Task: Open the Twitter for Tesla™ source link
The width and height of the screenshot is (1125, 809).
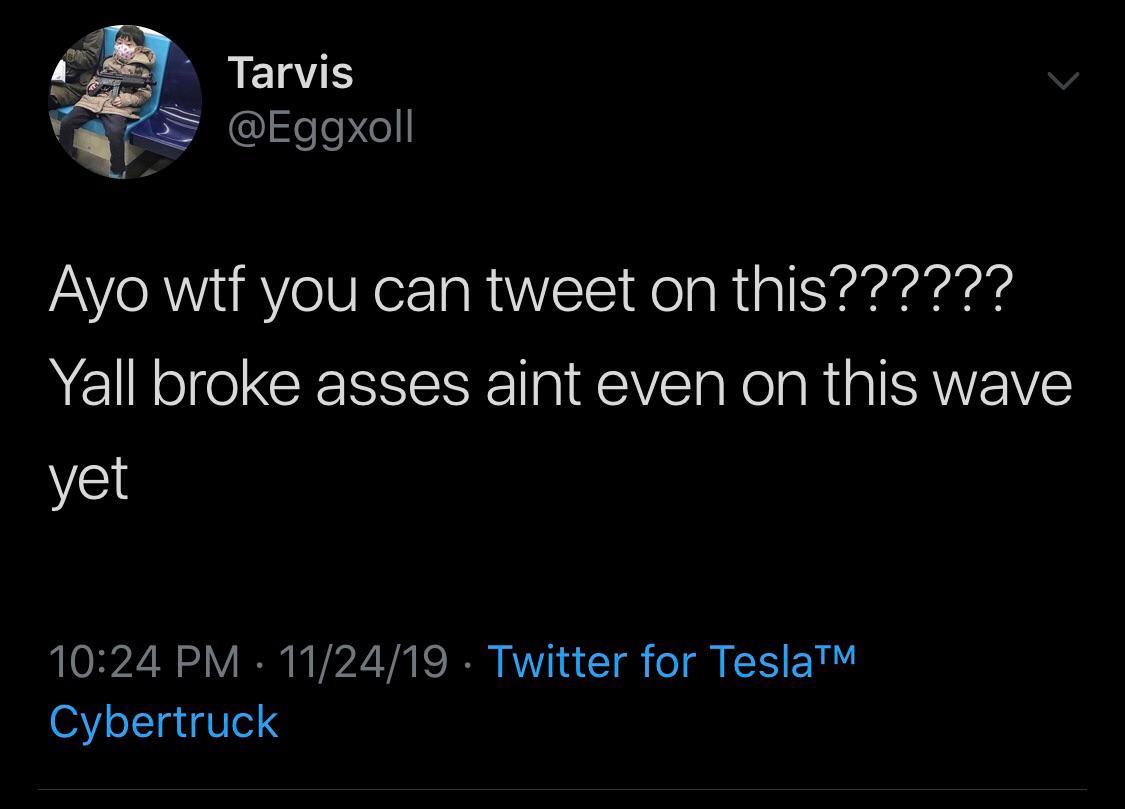Action: point(671,661)
